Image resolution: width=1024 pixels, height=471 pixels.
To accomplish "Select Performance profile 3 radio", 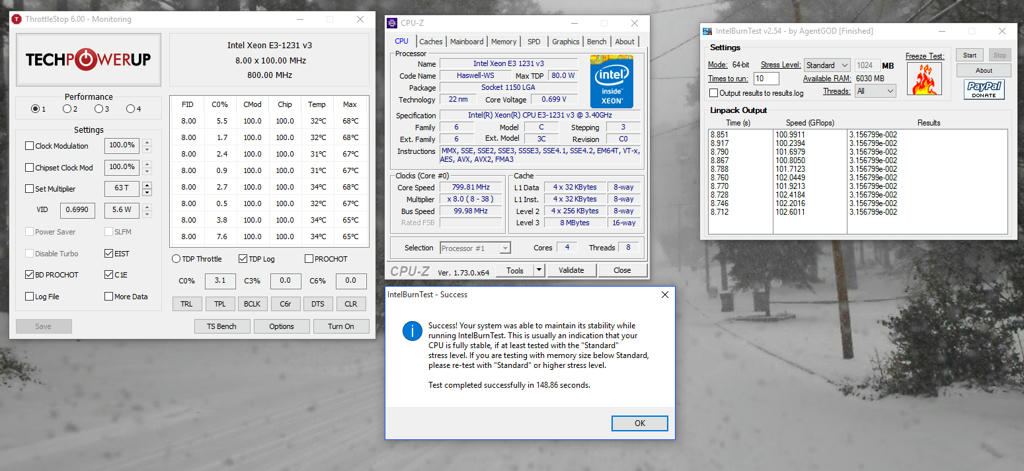I will [101, 109].
